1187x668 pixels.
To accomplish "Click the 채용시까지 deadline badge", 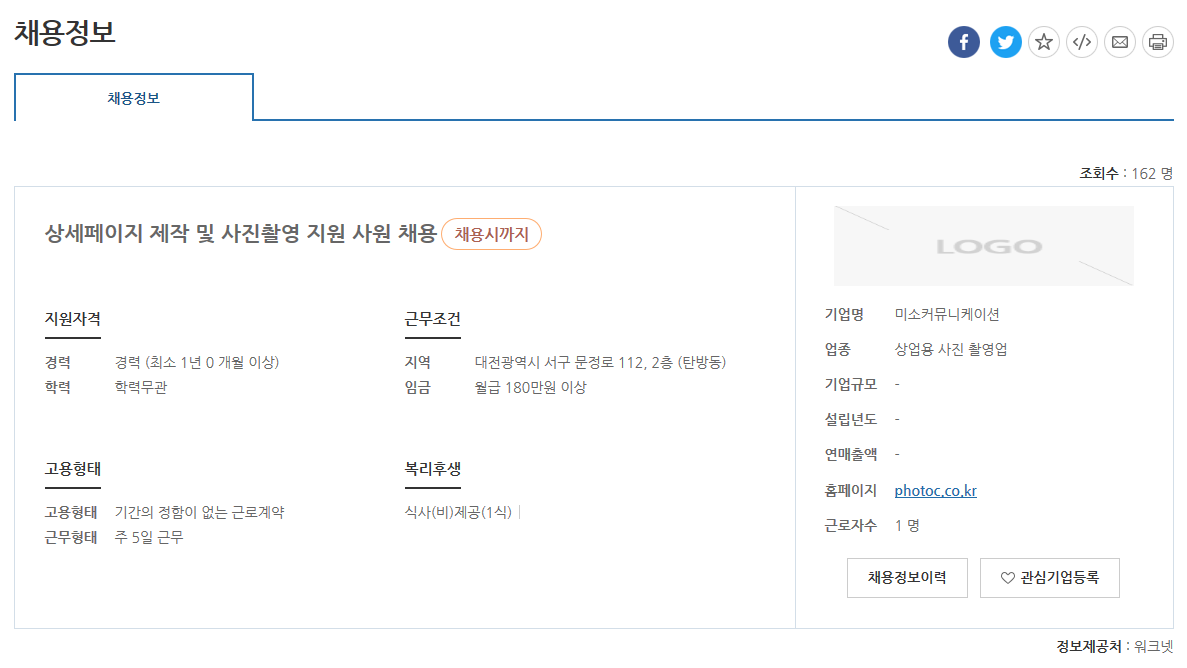I will 491,234.
